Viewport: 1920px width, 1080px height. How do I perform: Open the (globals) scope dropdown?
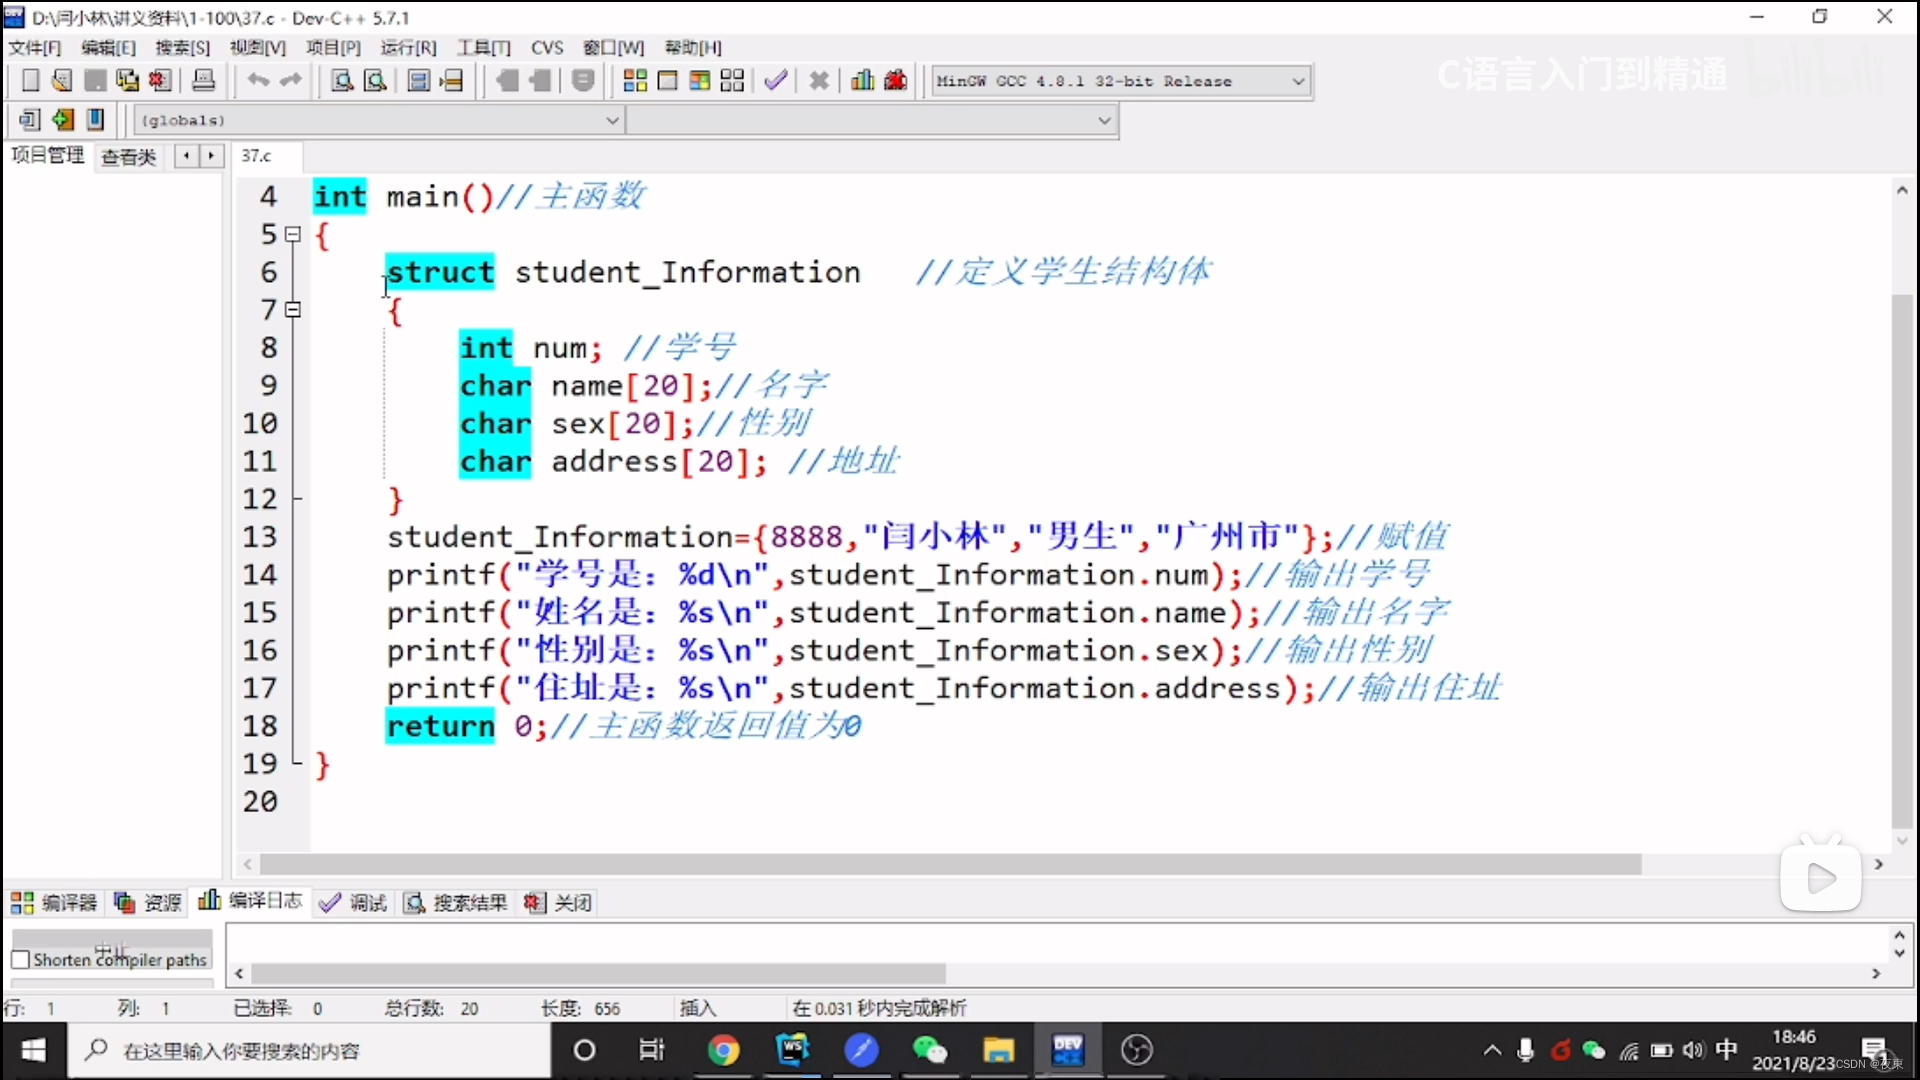point(612,120)
